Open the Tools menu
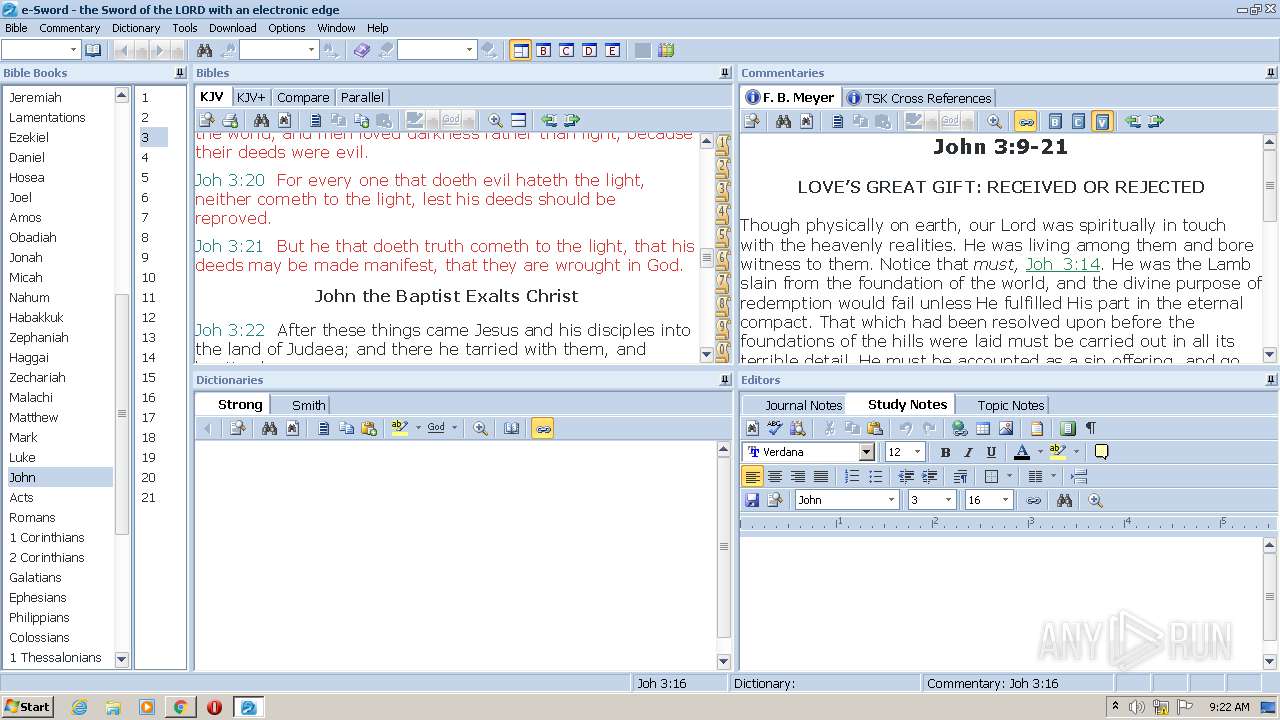 [184, 28]
